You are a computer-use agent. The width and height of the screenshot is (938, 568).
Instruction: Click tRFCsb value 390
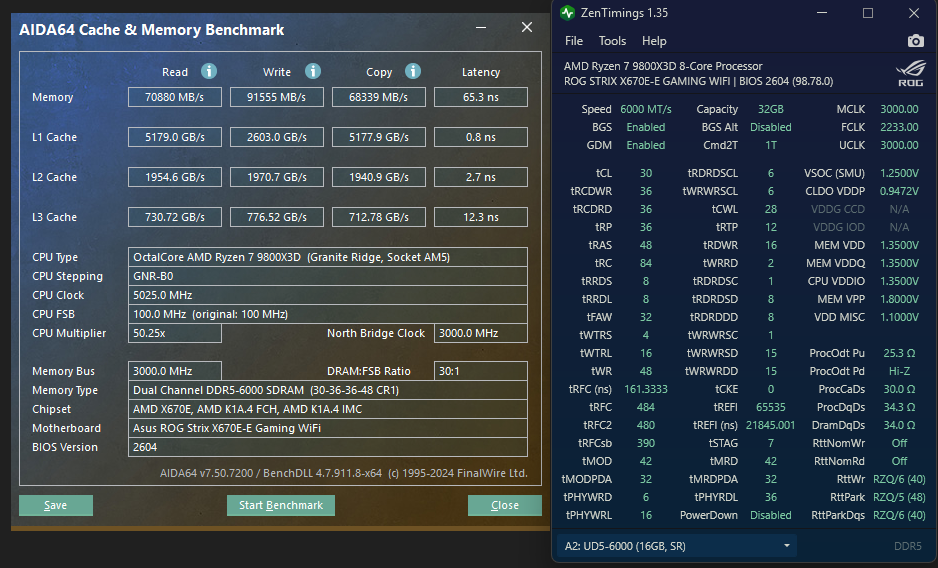pos(645,443)
